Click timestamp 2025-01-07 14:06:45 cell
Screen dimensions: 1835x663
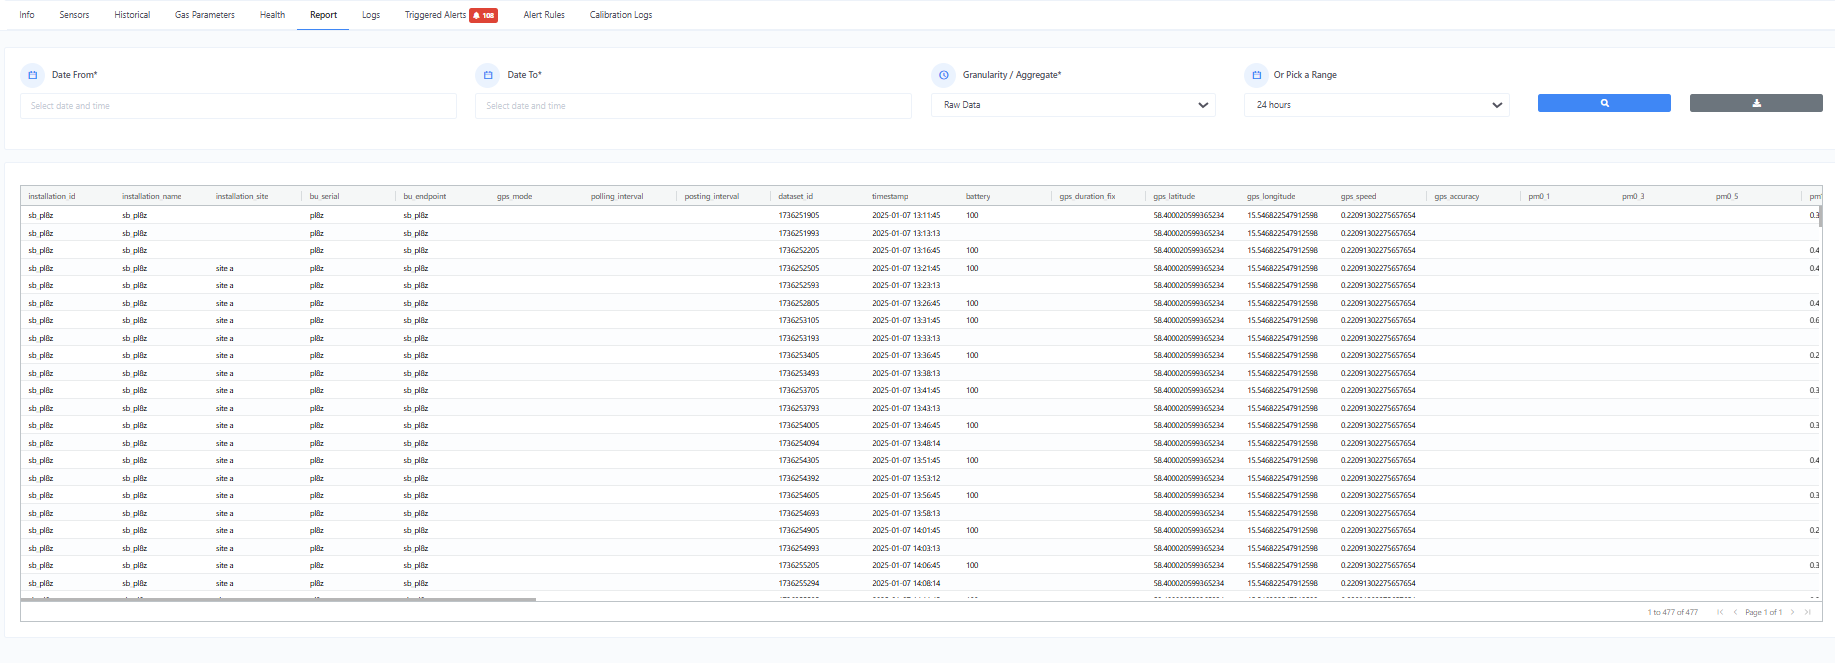(906, 565)
